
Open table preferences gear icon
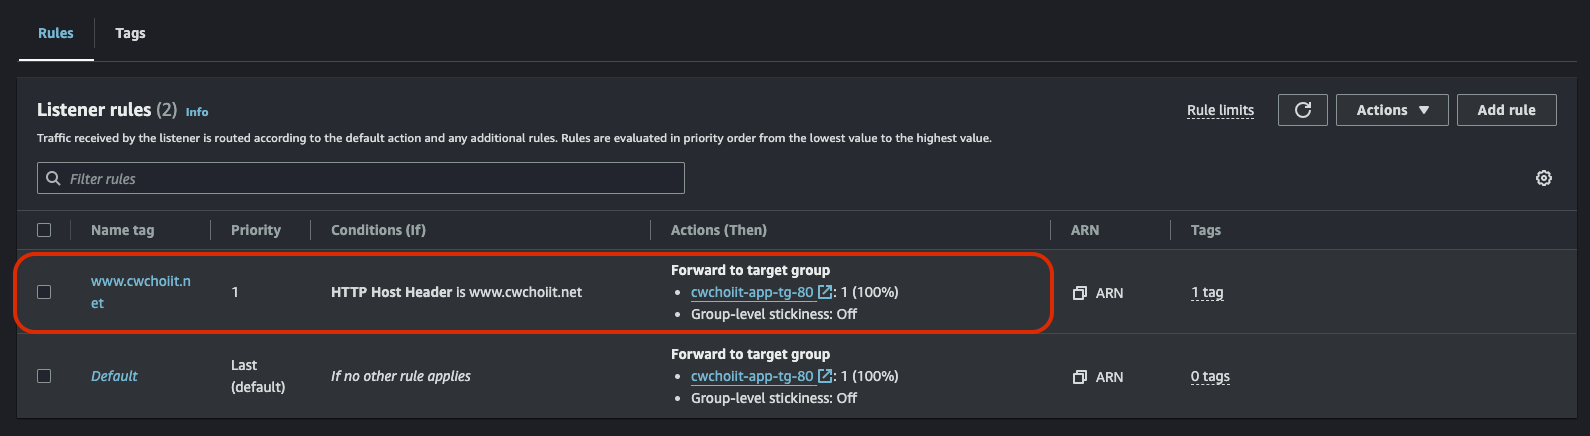click(1543, 178)
